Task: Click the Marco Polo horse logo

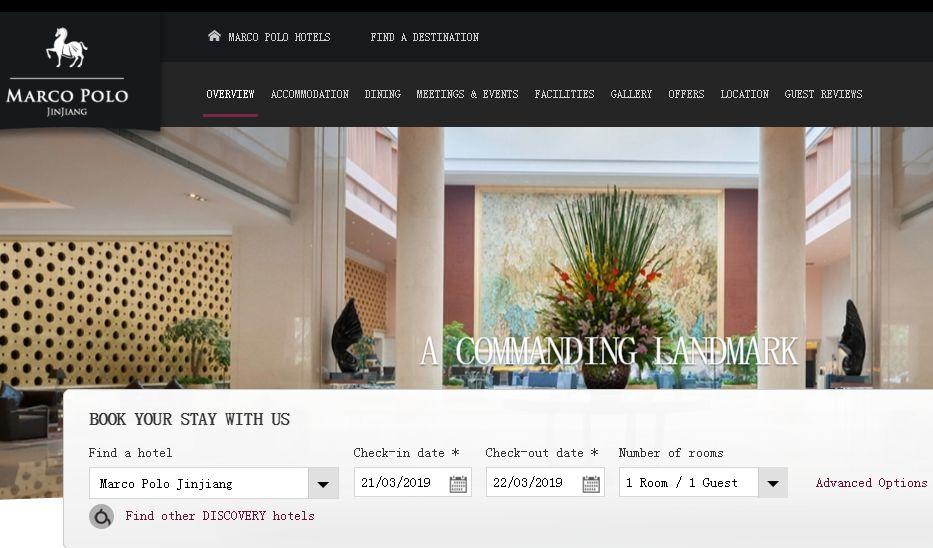Action: [67, 48]
